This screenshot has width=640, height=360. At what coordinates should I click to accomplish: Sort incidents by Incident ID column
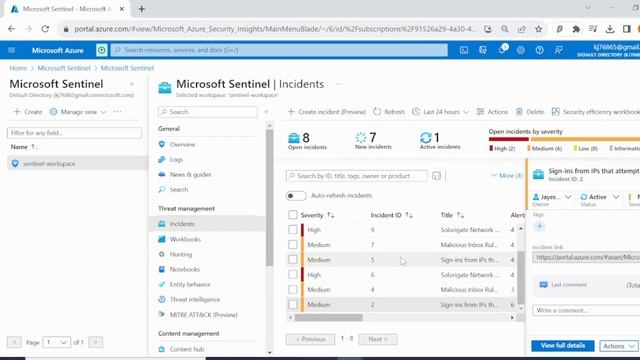coord(391,215)
